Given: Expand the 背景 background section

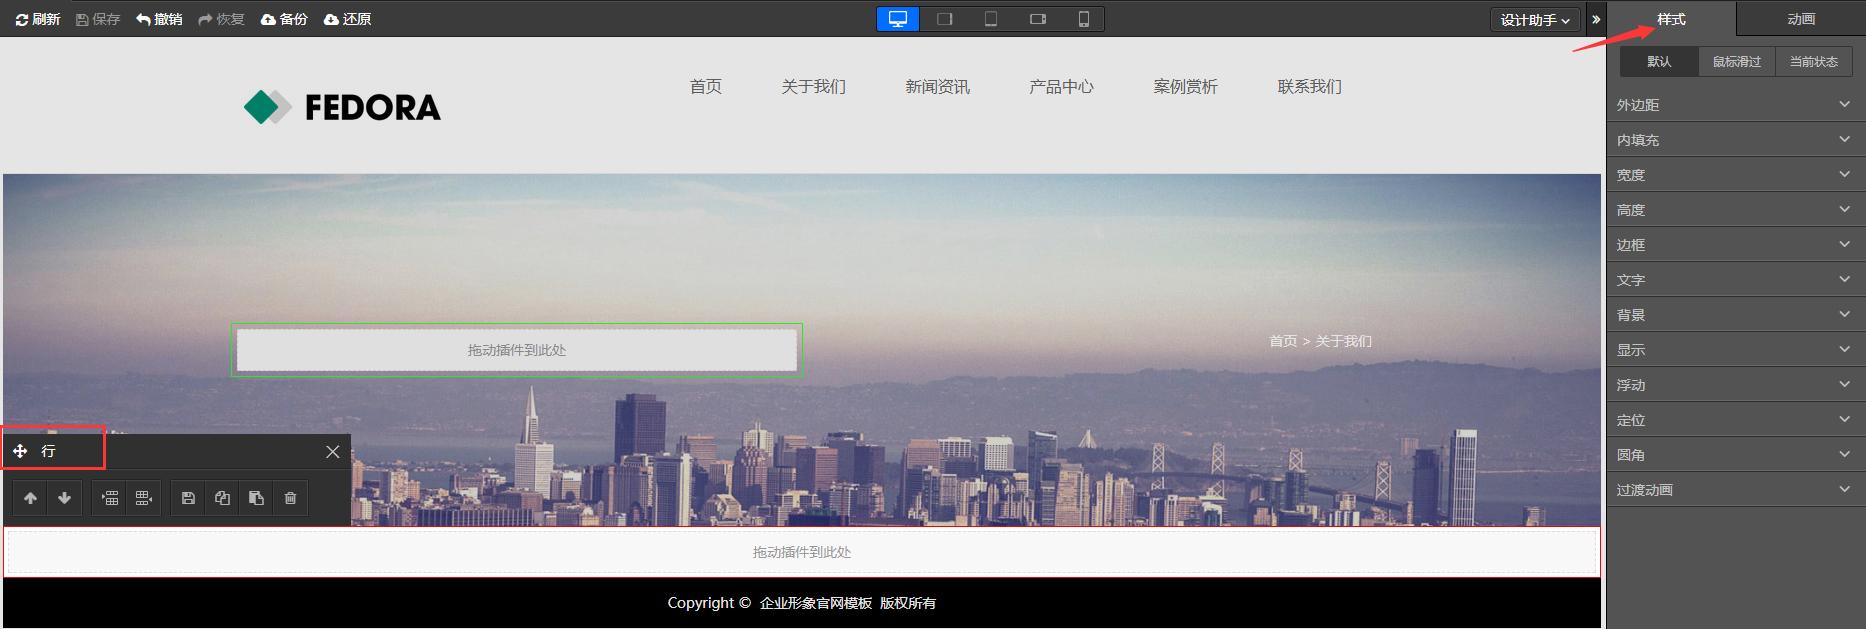Looking at the screenshot, I should tap(1735, 315).
